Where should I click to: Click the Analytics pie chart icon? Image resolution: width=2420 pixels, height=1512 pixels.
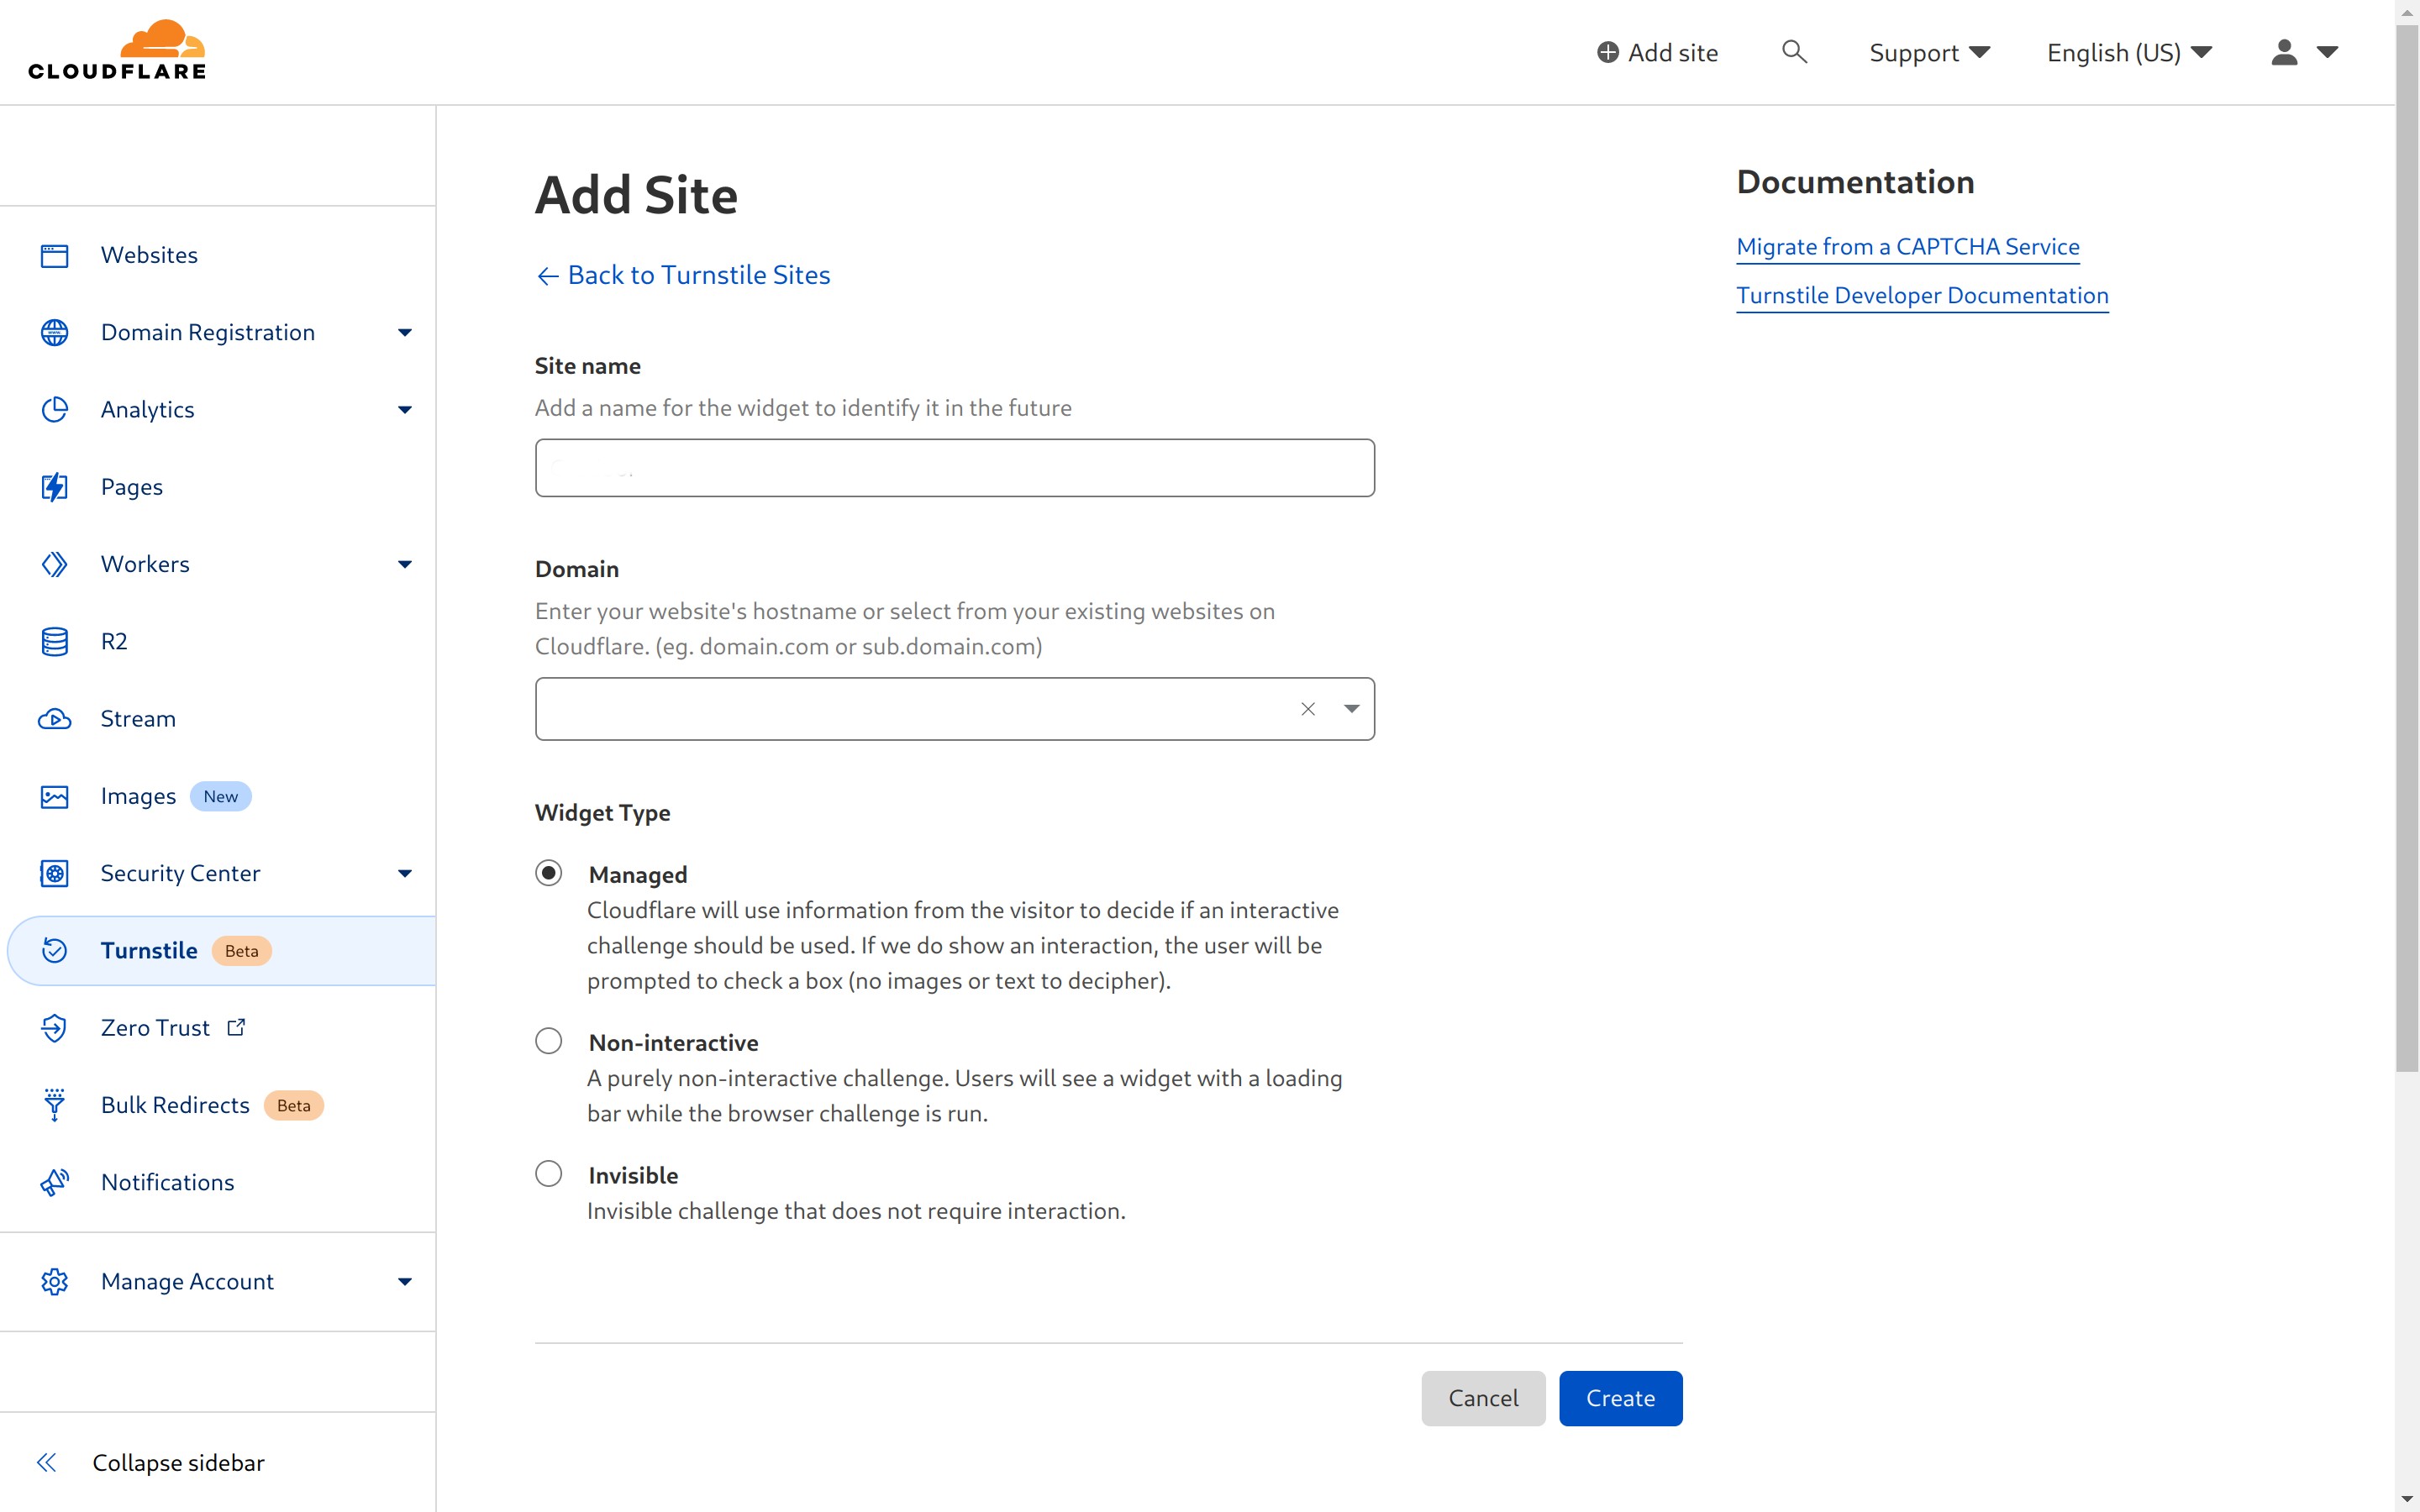pyautogui.click(x=54, y=410)
